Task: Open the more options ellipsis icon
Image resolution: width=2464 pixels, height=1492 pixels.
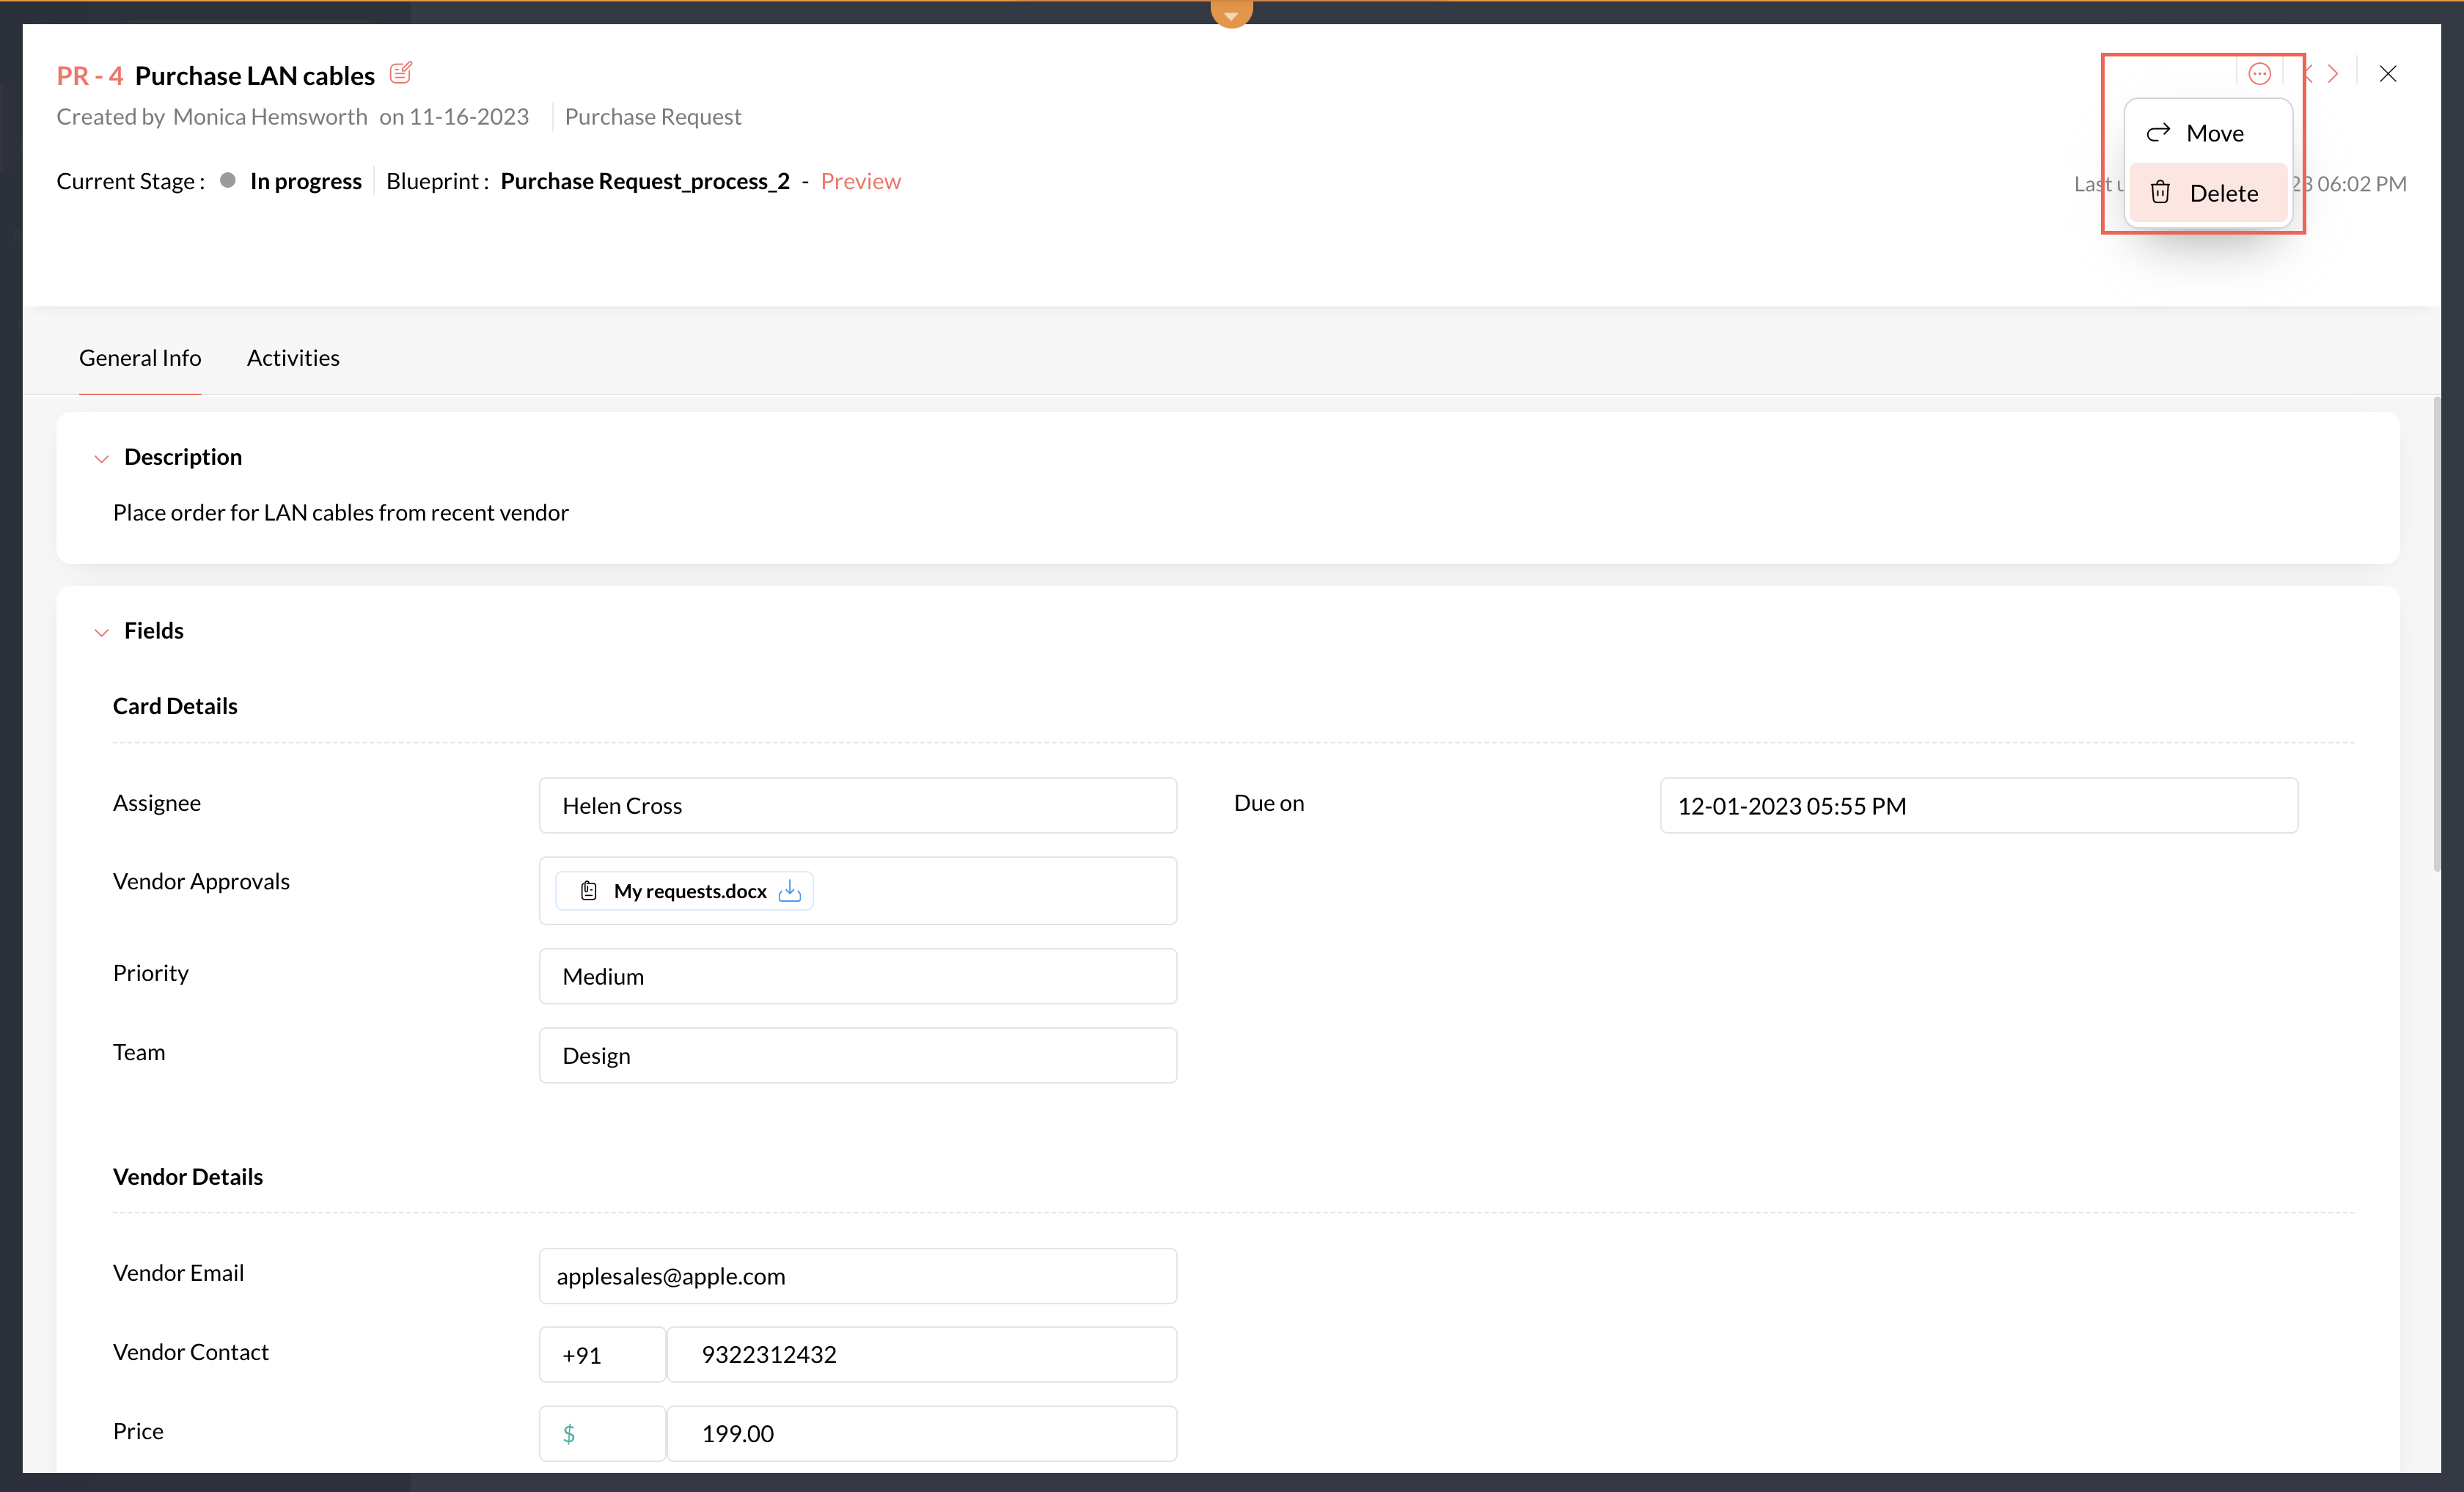Action: coord(2259,74)
